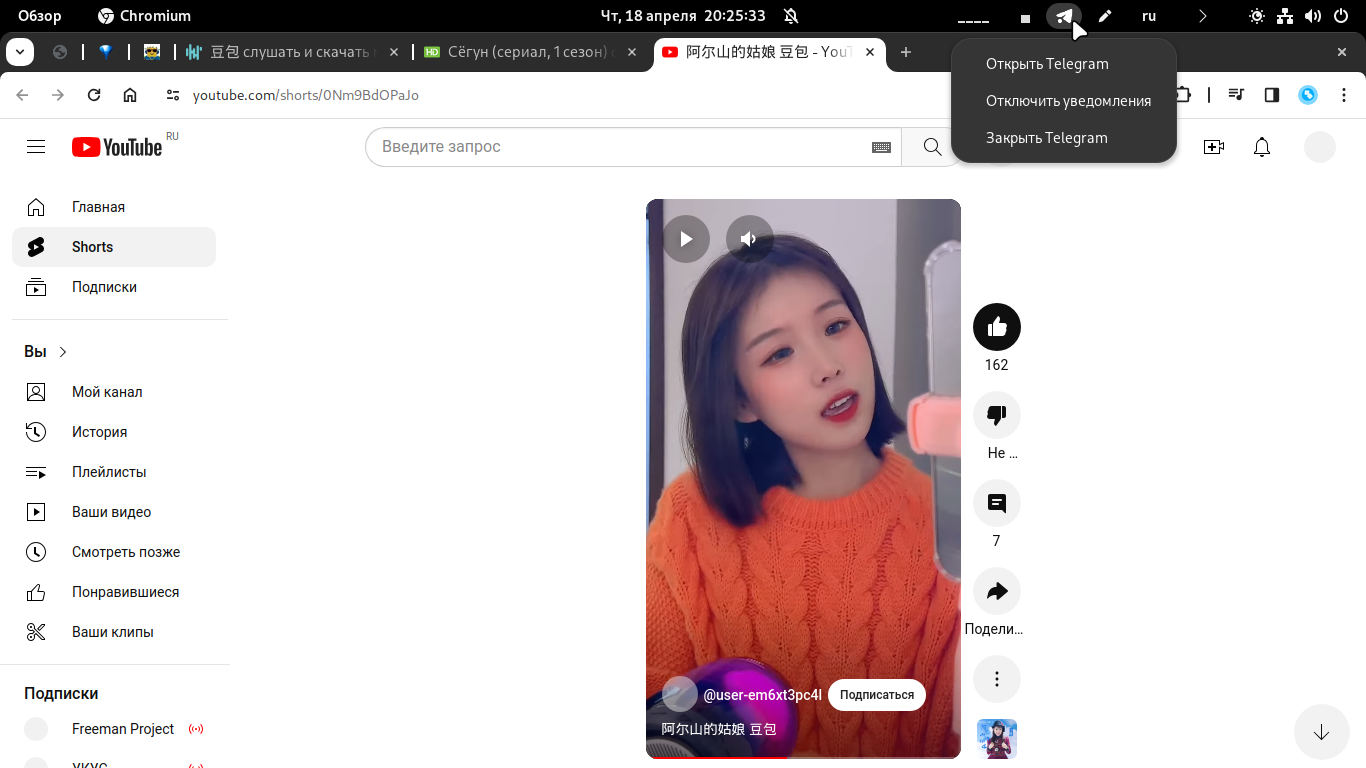Open the account avatar menu
Viewport: 1366px width, 768px height.
[1320, 147]
